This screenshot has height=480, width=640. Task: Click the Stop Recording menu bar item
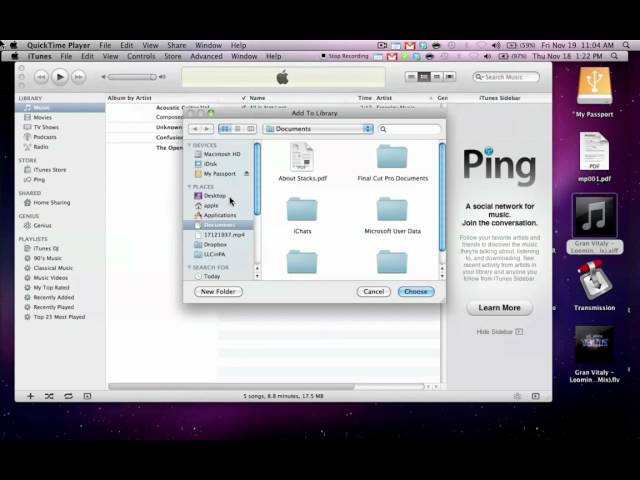click(x=345, y=56)
